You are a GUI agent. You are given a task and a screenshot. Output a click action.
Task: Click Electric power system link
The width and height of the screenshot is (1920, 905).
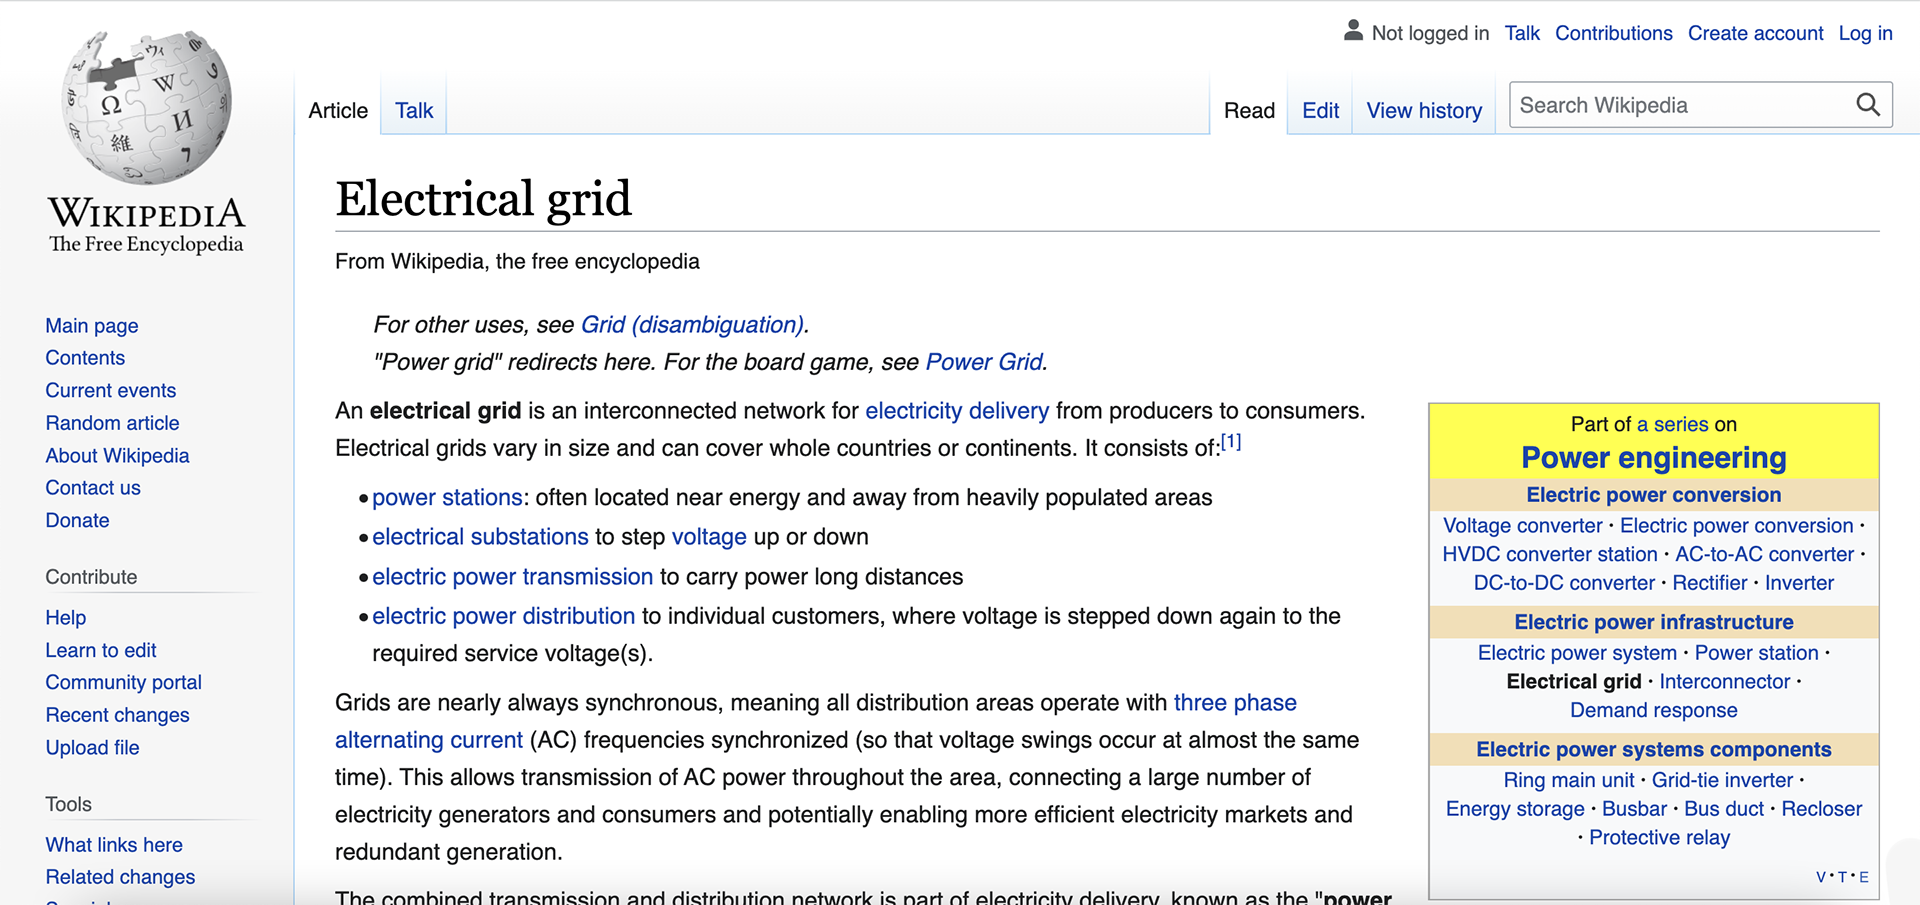(x=1577, y=653)
